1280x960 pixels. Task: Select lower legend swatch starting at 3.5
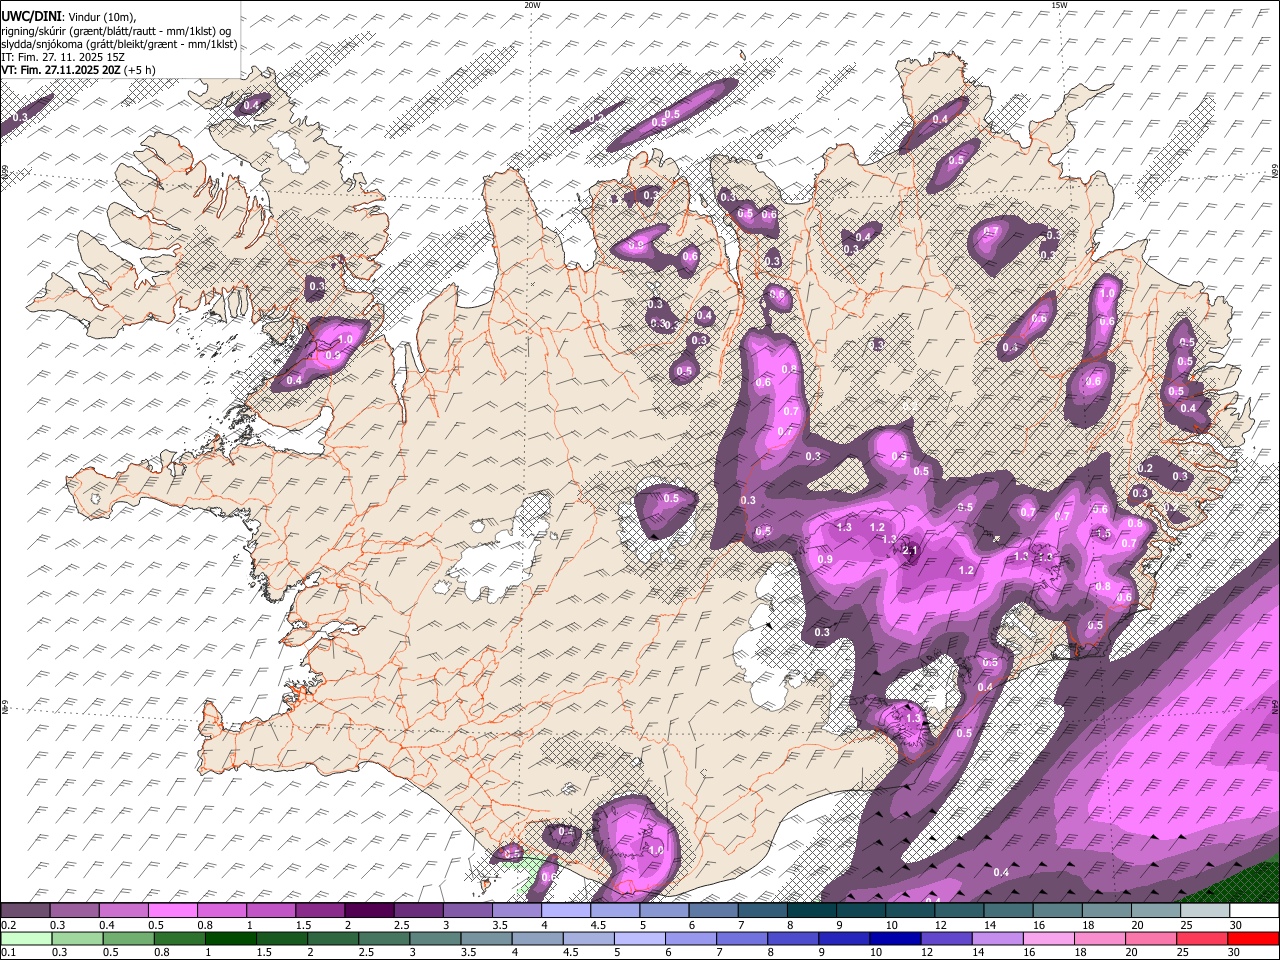(485, 938)
